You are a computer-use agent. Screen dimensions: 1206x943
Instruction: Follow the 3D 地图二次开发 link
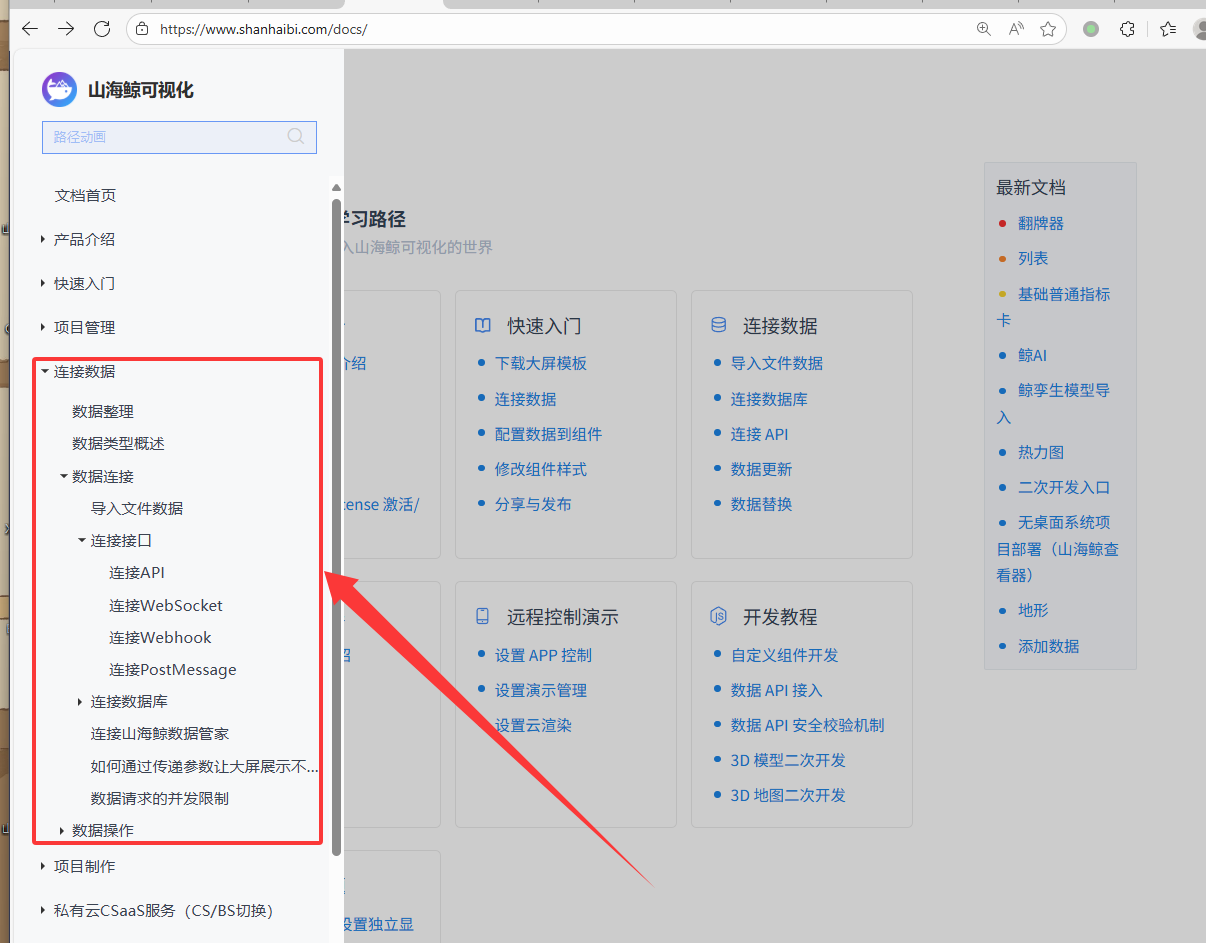[788, 795]
